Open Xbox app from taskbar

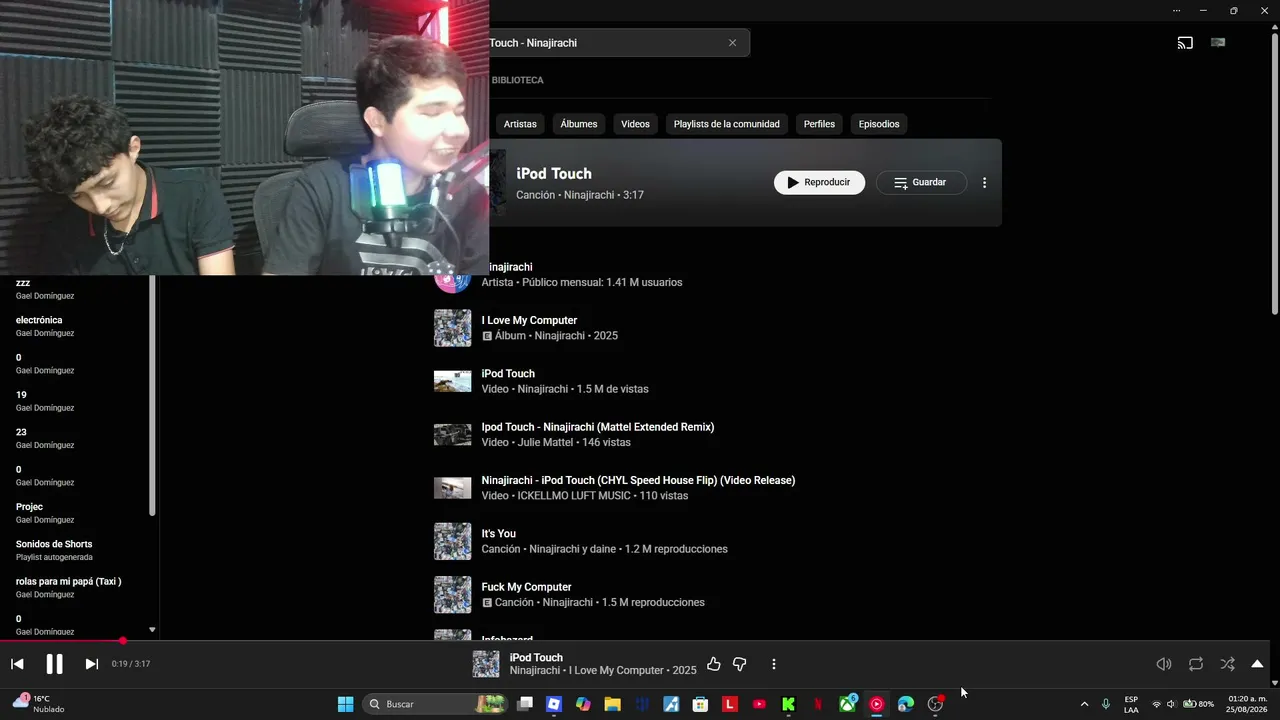pyautogui.click(x=847, y=704)
